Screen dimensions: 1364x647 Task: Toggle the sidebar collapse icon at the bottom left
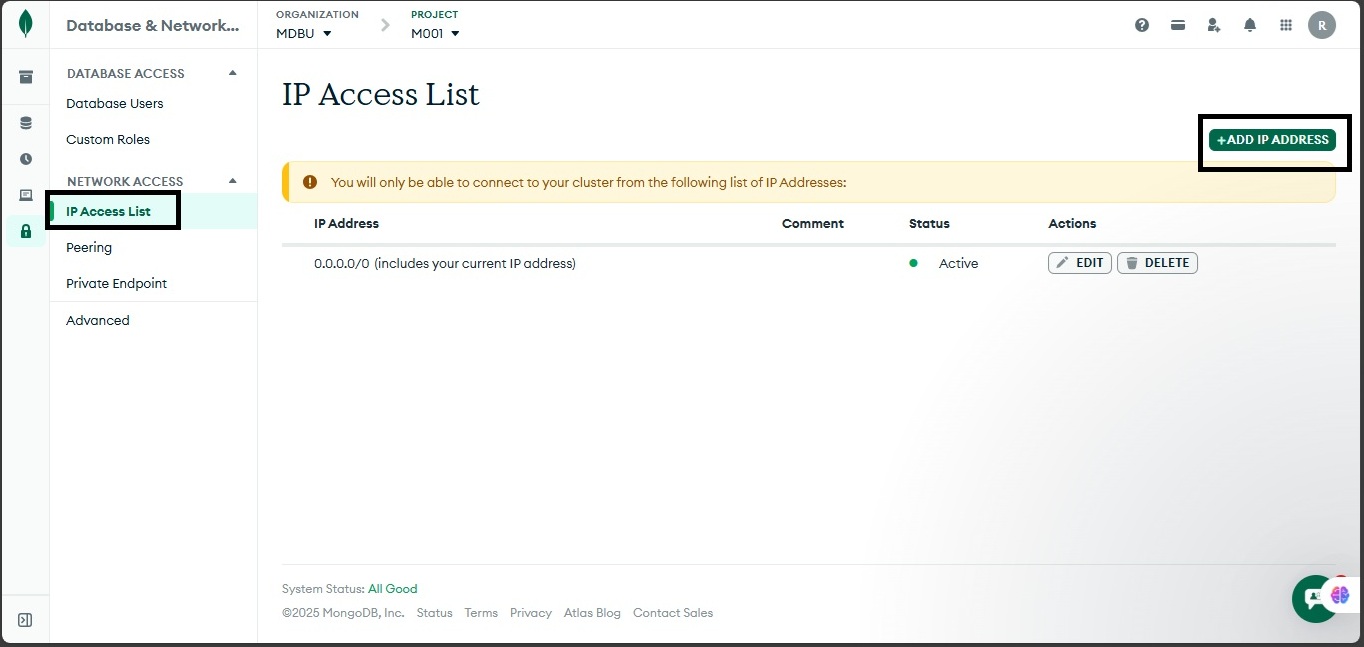point(26,620)
